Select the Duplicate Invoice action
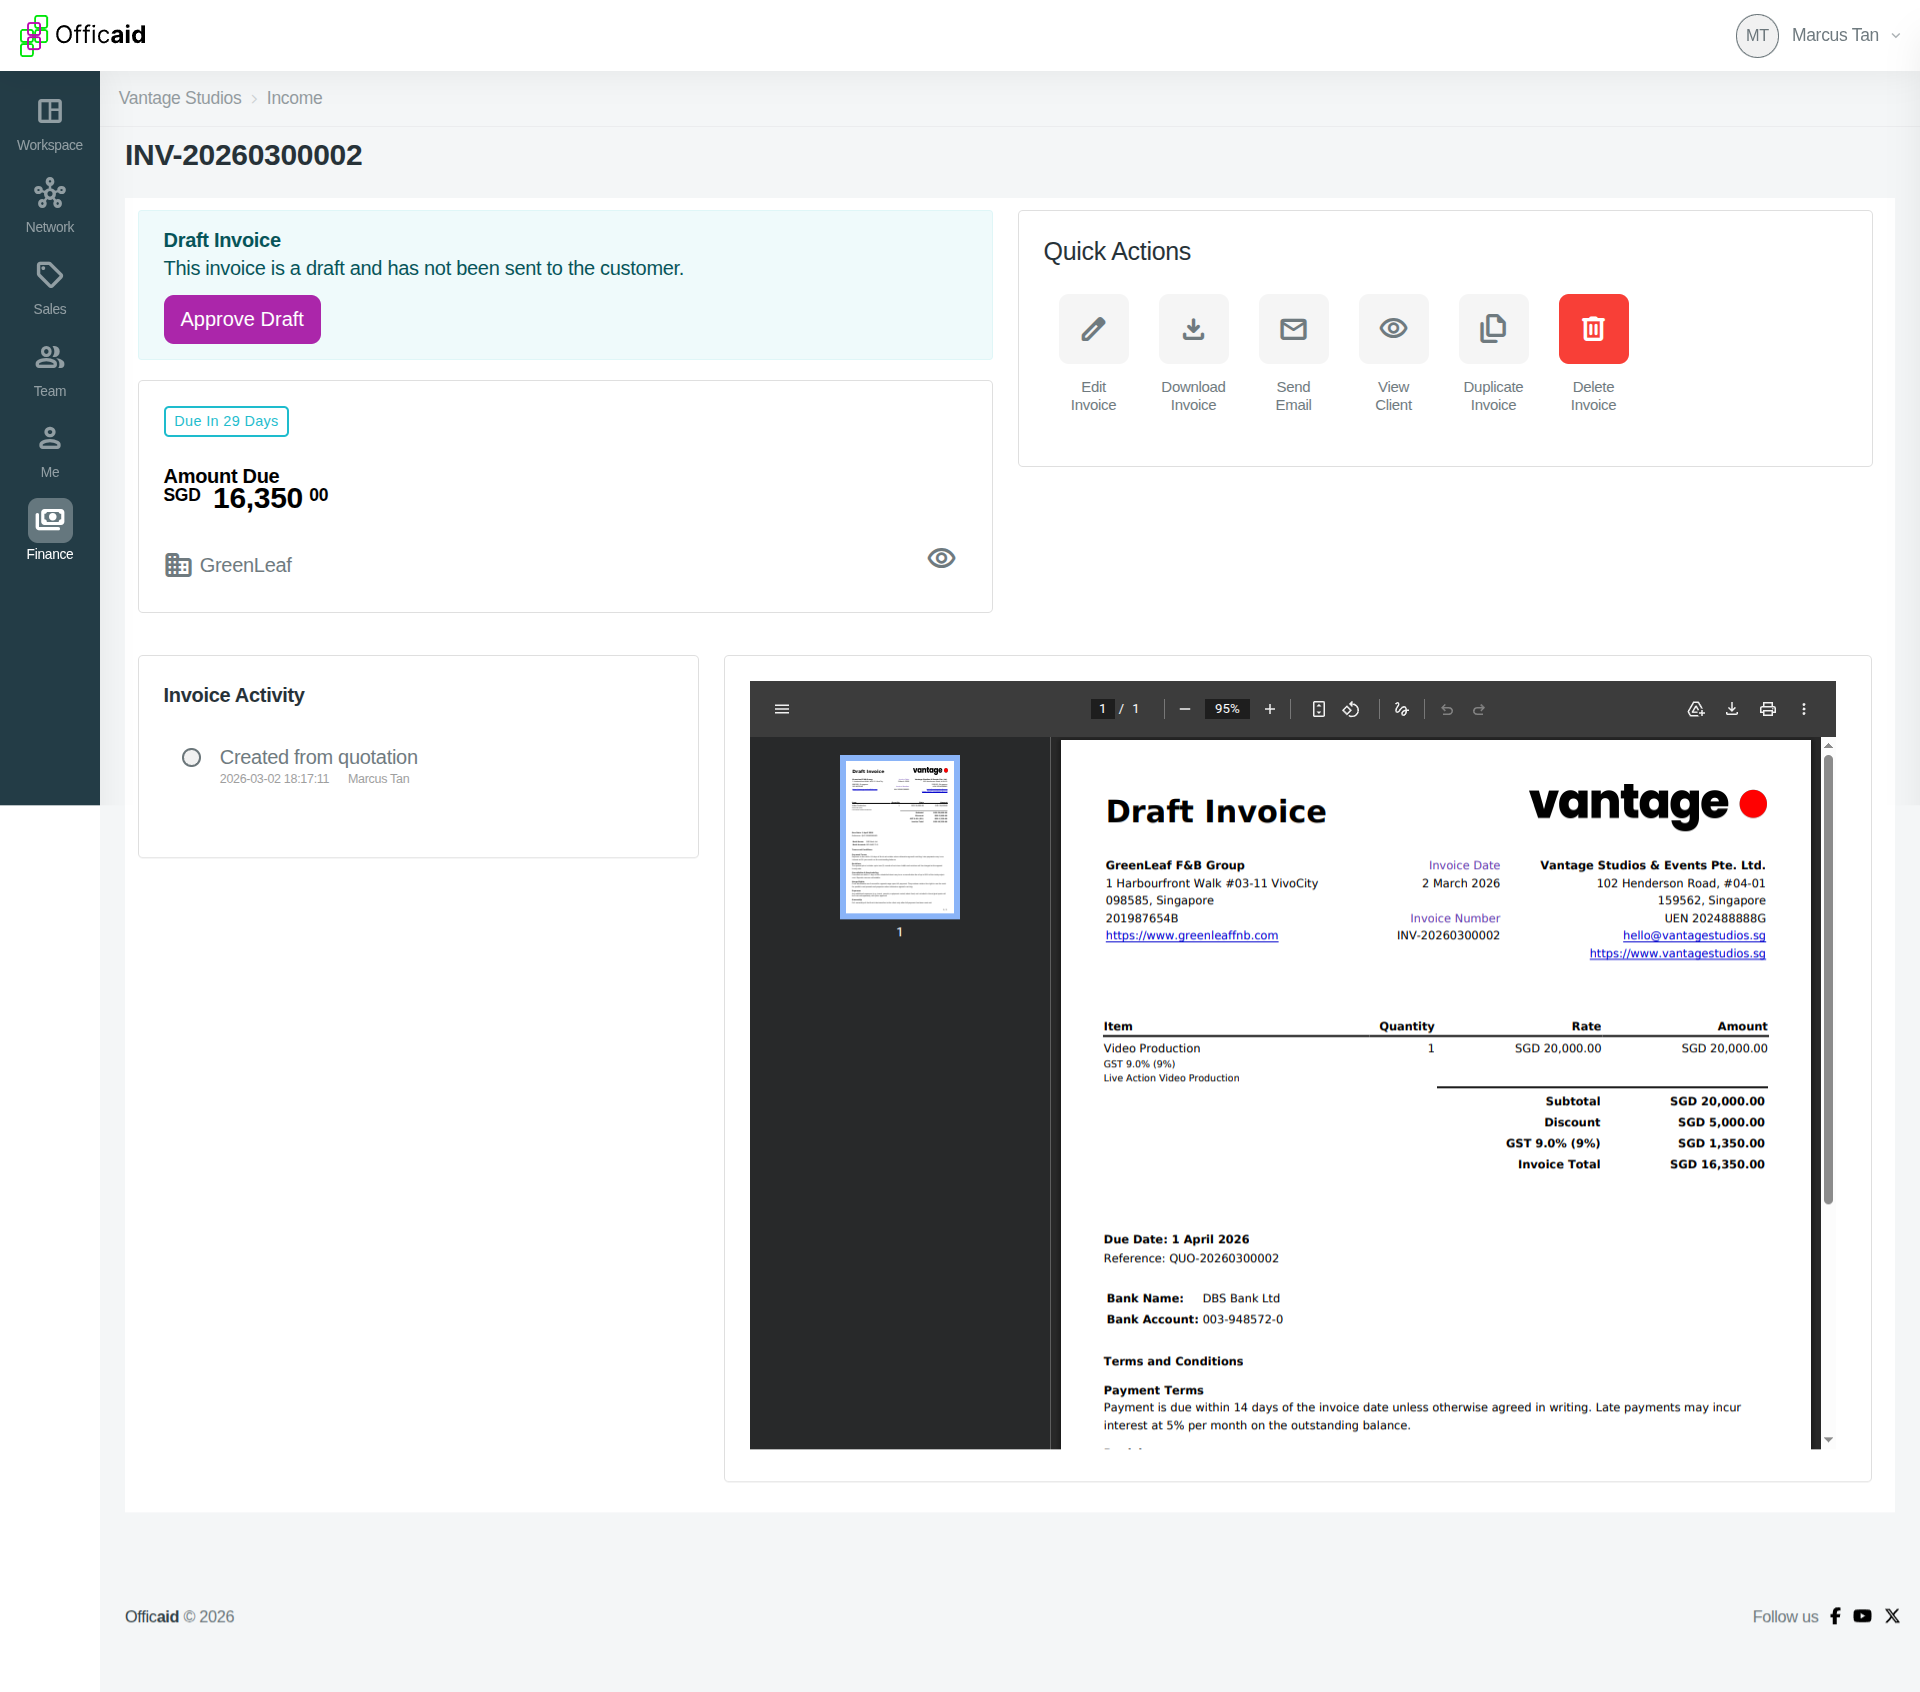The image size is (1920, 1692). click(1492, 329)
